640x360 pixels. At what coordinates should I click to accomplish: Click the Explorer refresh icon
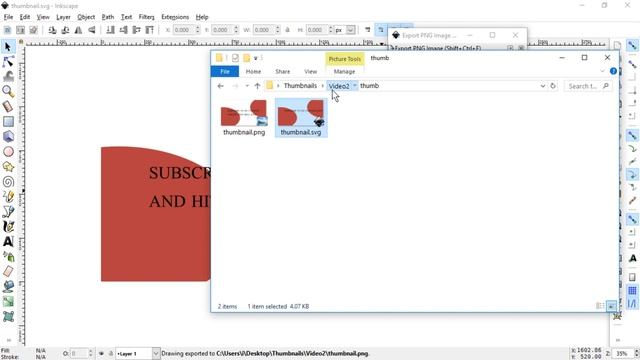[553, 86]
